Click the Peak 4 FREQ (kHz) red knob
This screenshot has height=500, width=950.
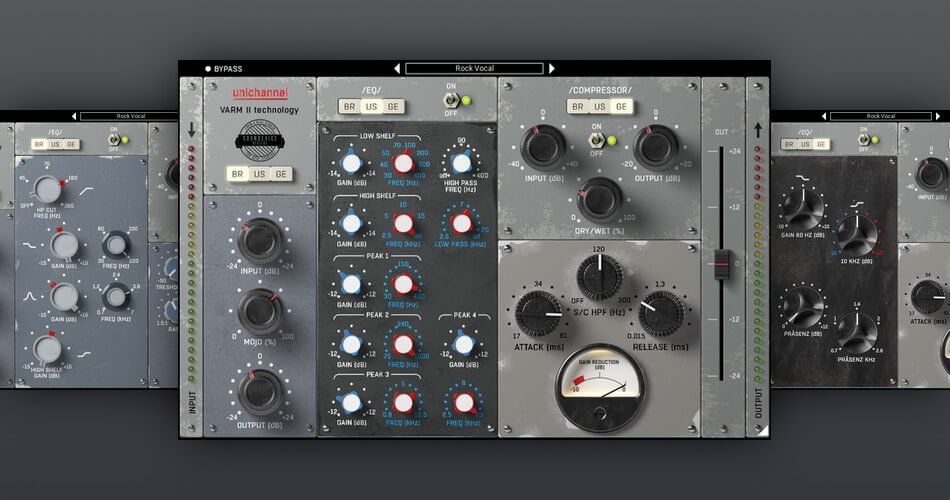464,402
